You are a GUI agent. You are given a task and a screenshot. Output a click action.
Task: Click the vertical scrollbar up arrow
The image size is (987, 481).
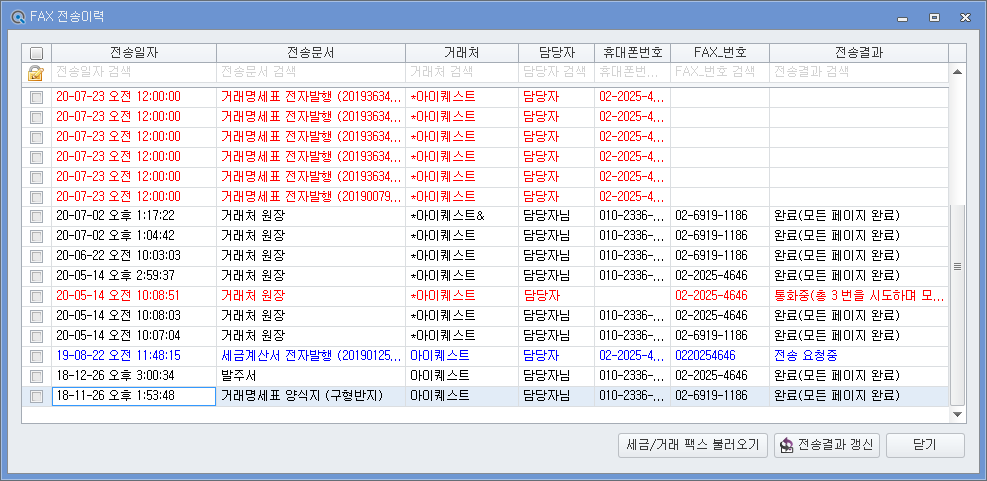coord(957,72)
